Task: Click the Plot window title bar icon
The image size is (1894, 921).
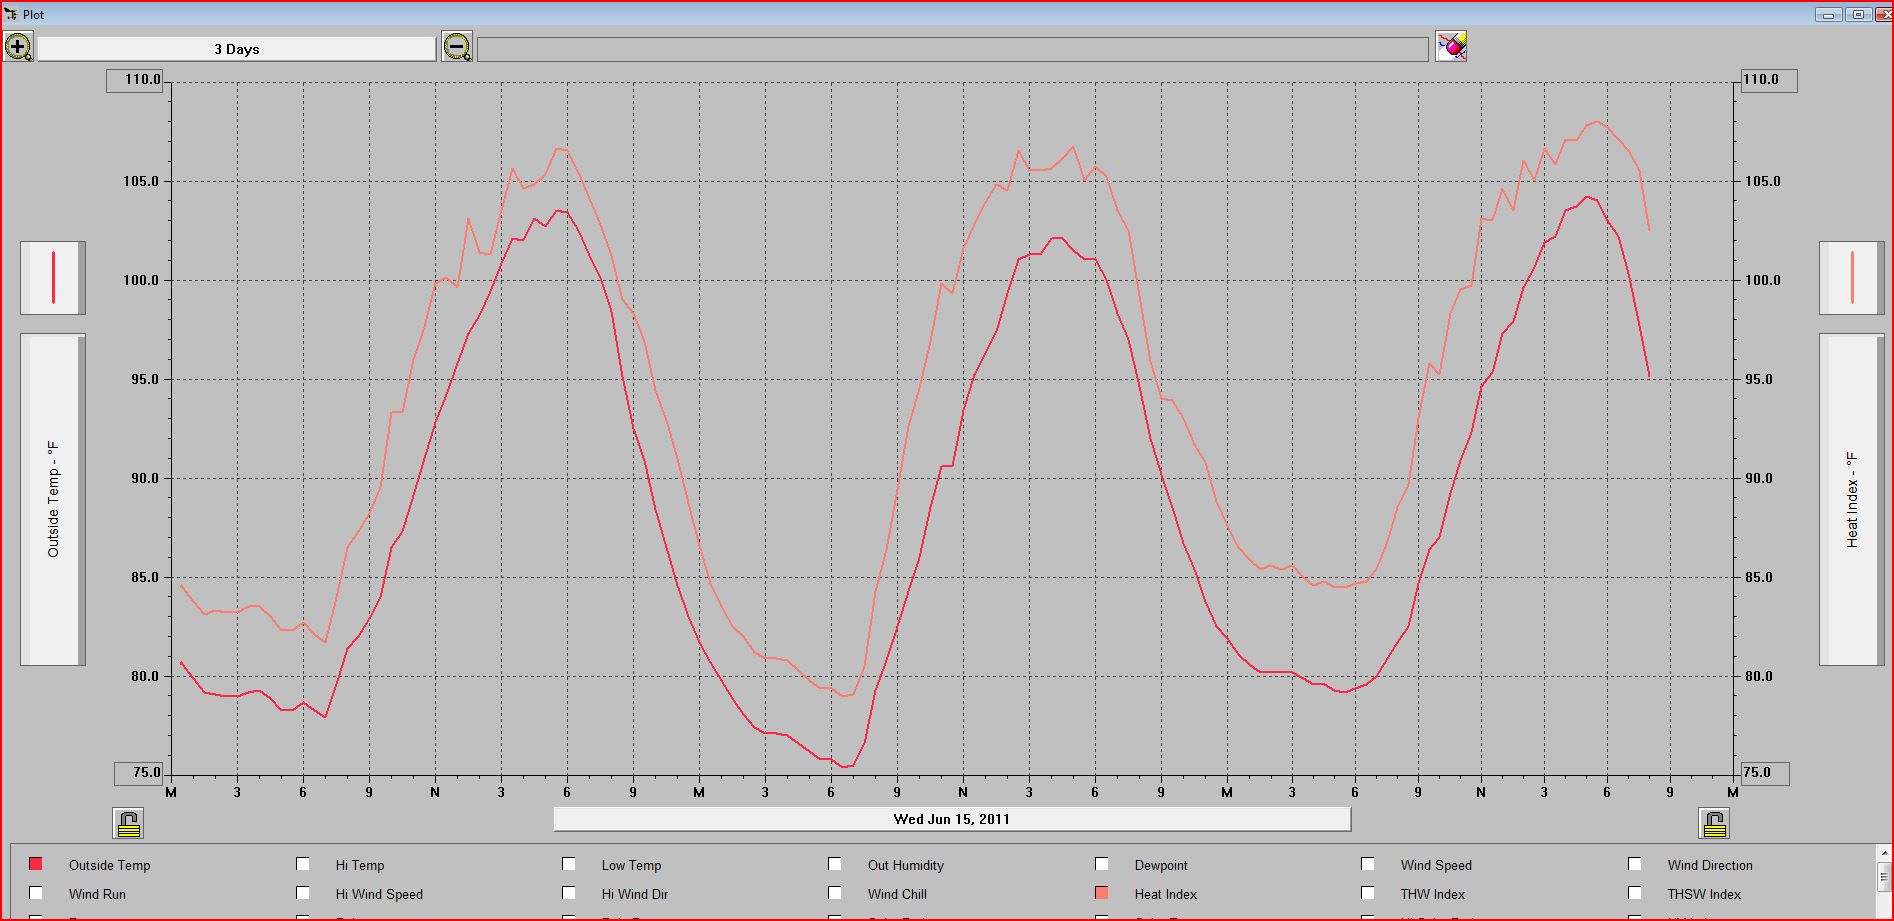Action: tap(11, 14)
